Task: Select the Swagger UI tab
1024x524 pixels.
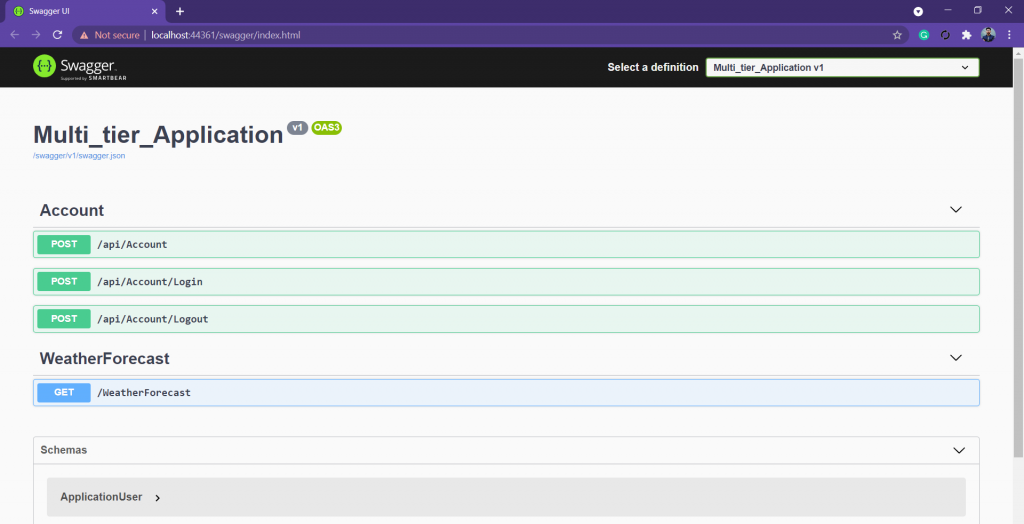Action: (84, 12)
